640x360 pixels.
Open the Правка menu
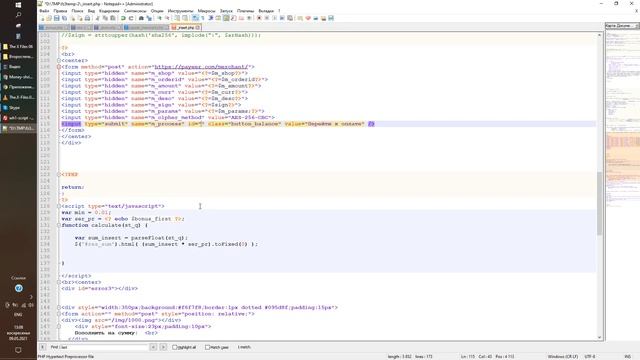pyautogui.click(x=60, y=11)
